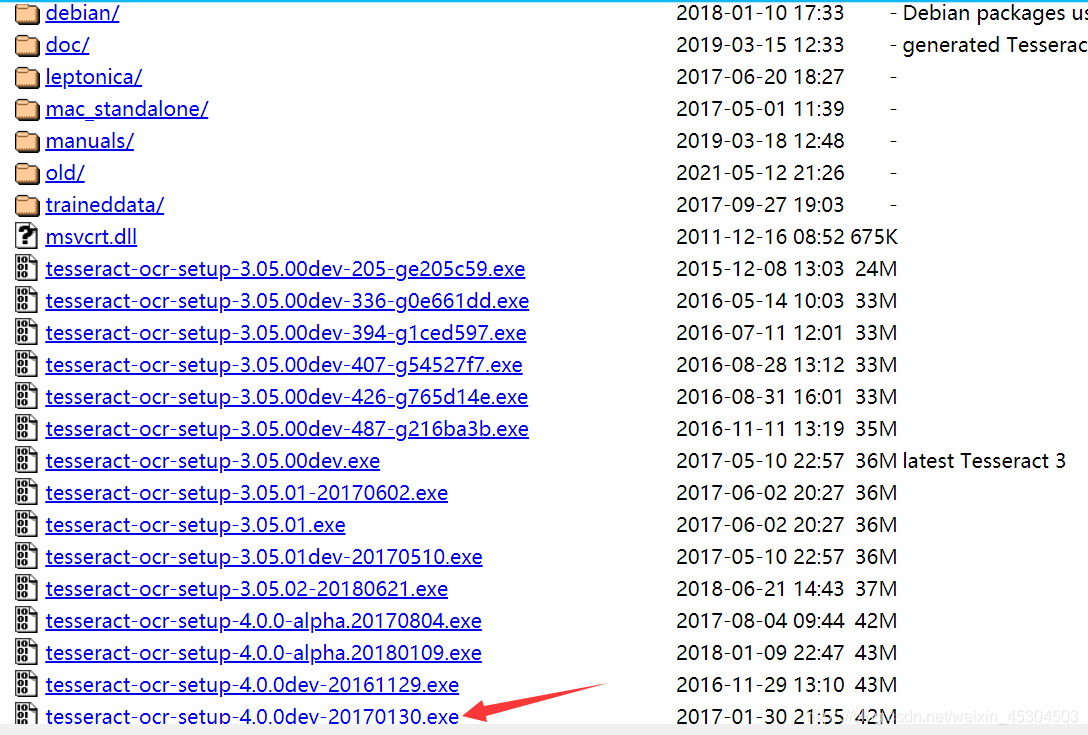Screen dimensions: 1088x735
Task: Download tesseract-ocr-setup-3.05.00dev-407-g54527f7.exe
Action: [284, 364]
